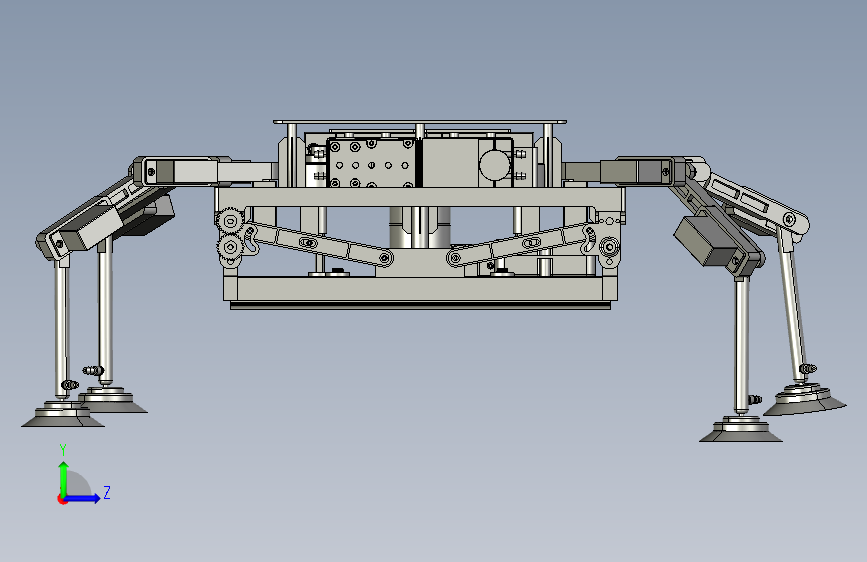The height and width of the screenshot is (562, 867).
Task: Click the Y label on the triad
Action: [63, 449]
